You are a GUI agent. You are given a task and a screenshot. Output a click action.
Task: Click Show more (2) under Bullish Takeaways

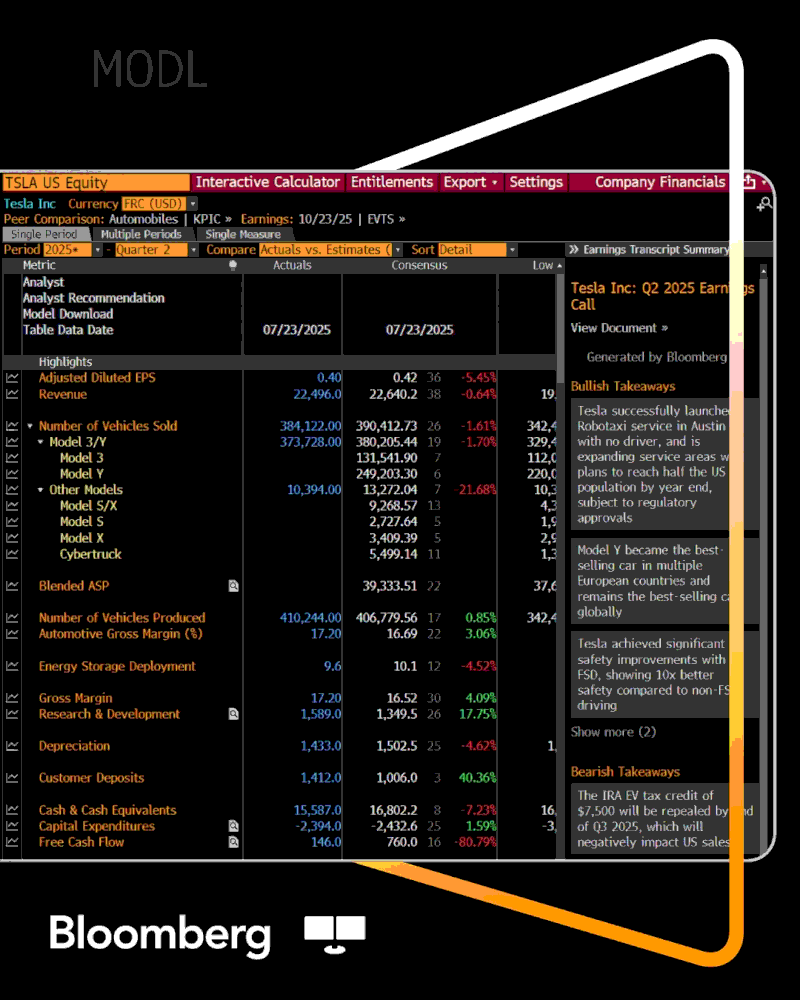(613, 732)
